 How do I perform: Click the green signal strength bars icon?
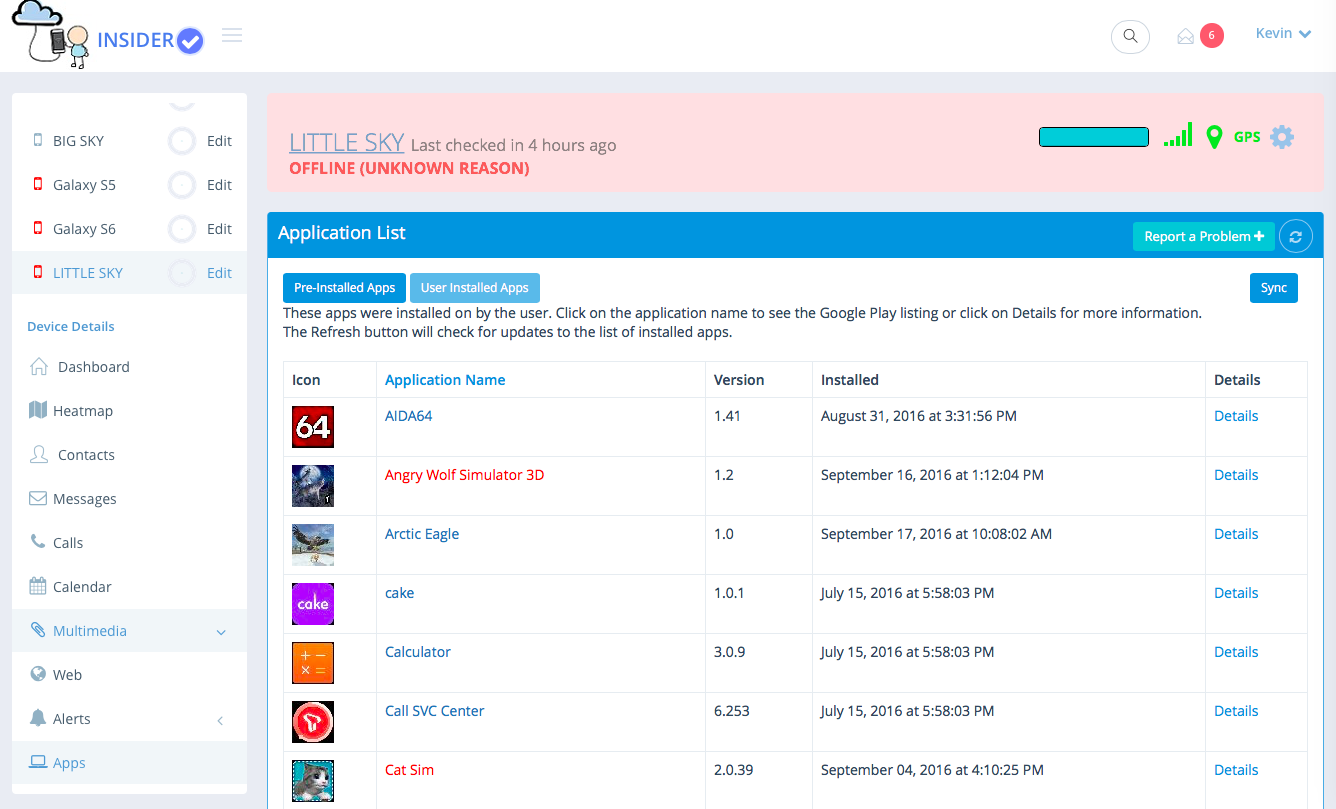click(x=1178, y=136)
